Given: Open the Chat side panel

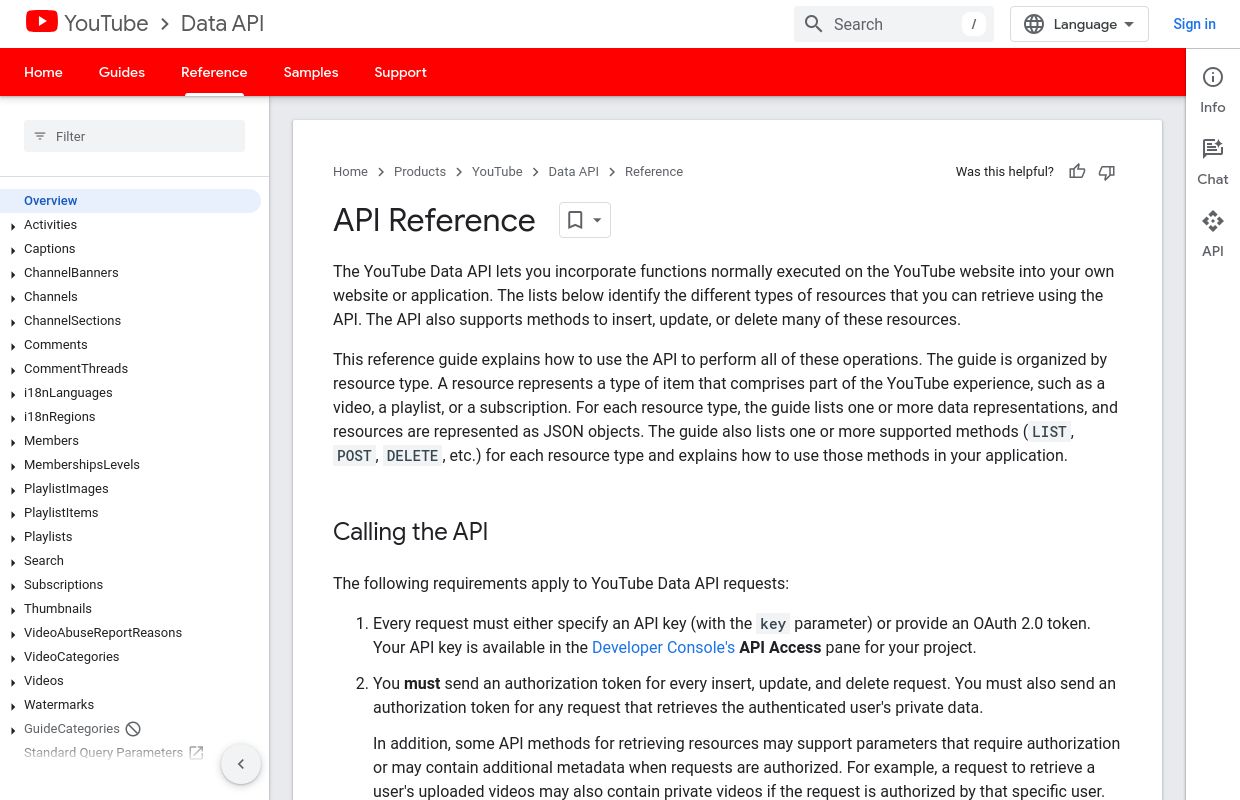Looking at the screenshot, I should (x=1213, y=162).
